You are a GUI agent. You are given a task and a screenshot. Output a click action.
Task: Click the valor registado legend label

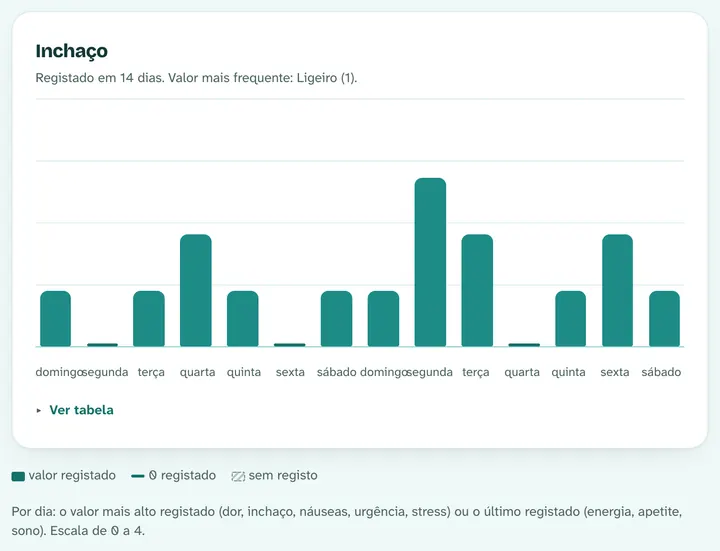[x=72, y=475]
